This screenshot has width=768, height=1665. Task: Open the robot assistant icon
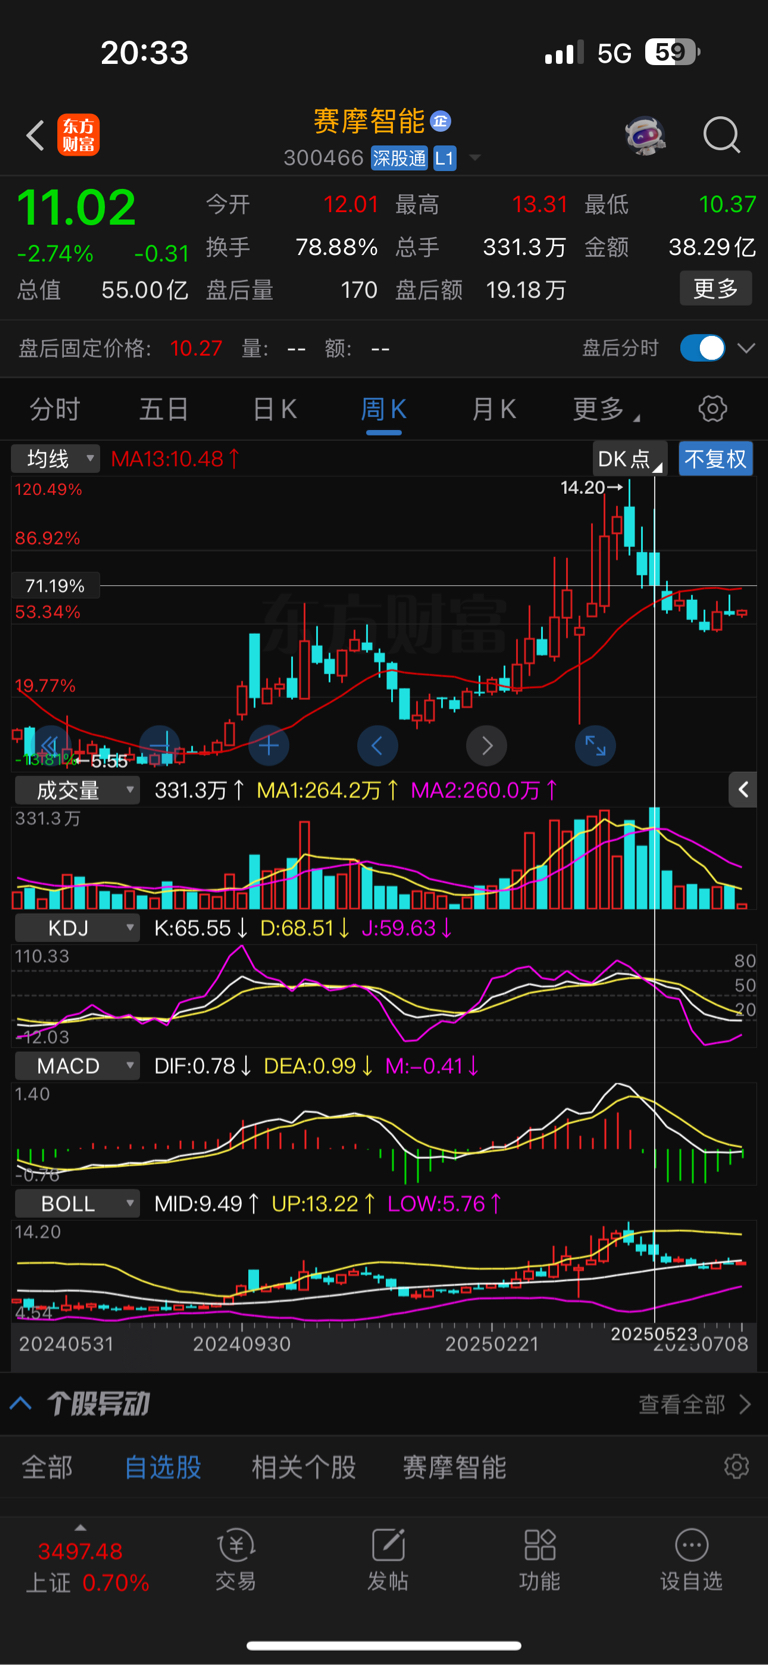click(x=646, y=135)
